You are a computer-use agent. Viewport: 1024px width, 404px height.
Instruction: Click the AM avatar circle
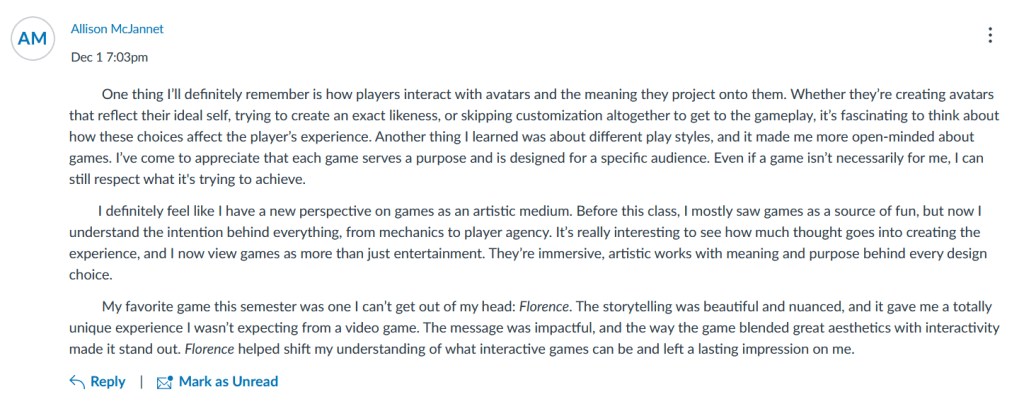click(32, 39)
